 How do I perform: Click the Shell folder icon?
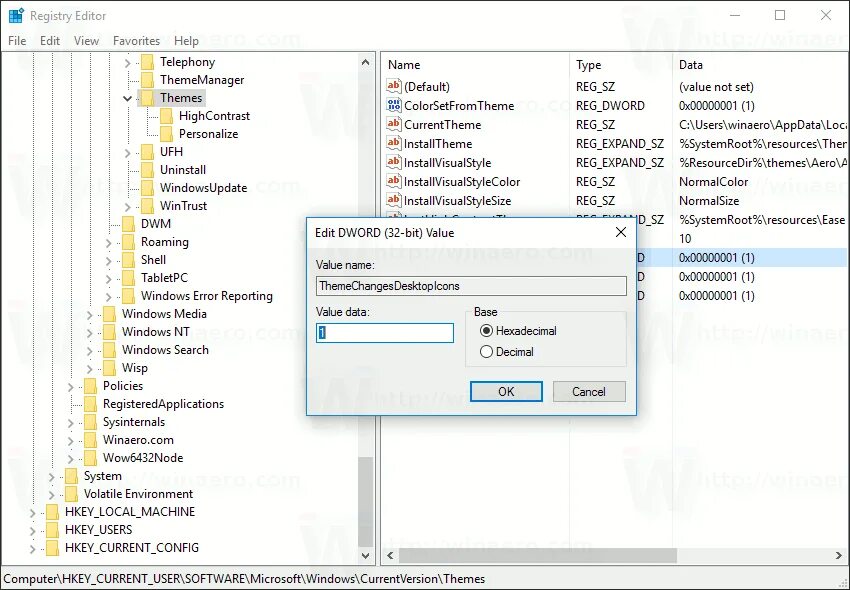[x=128, y=260]
